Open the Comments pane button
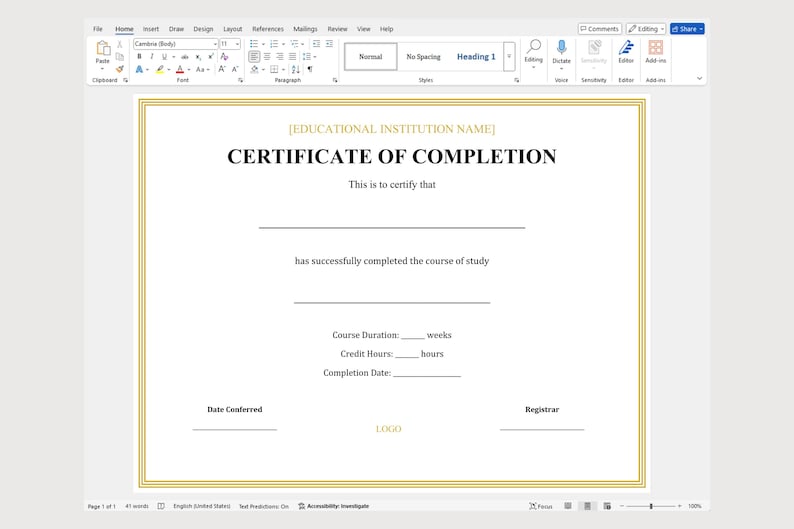This screenshot has height=529, width=794. [600, 29]
